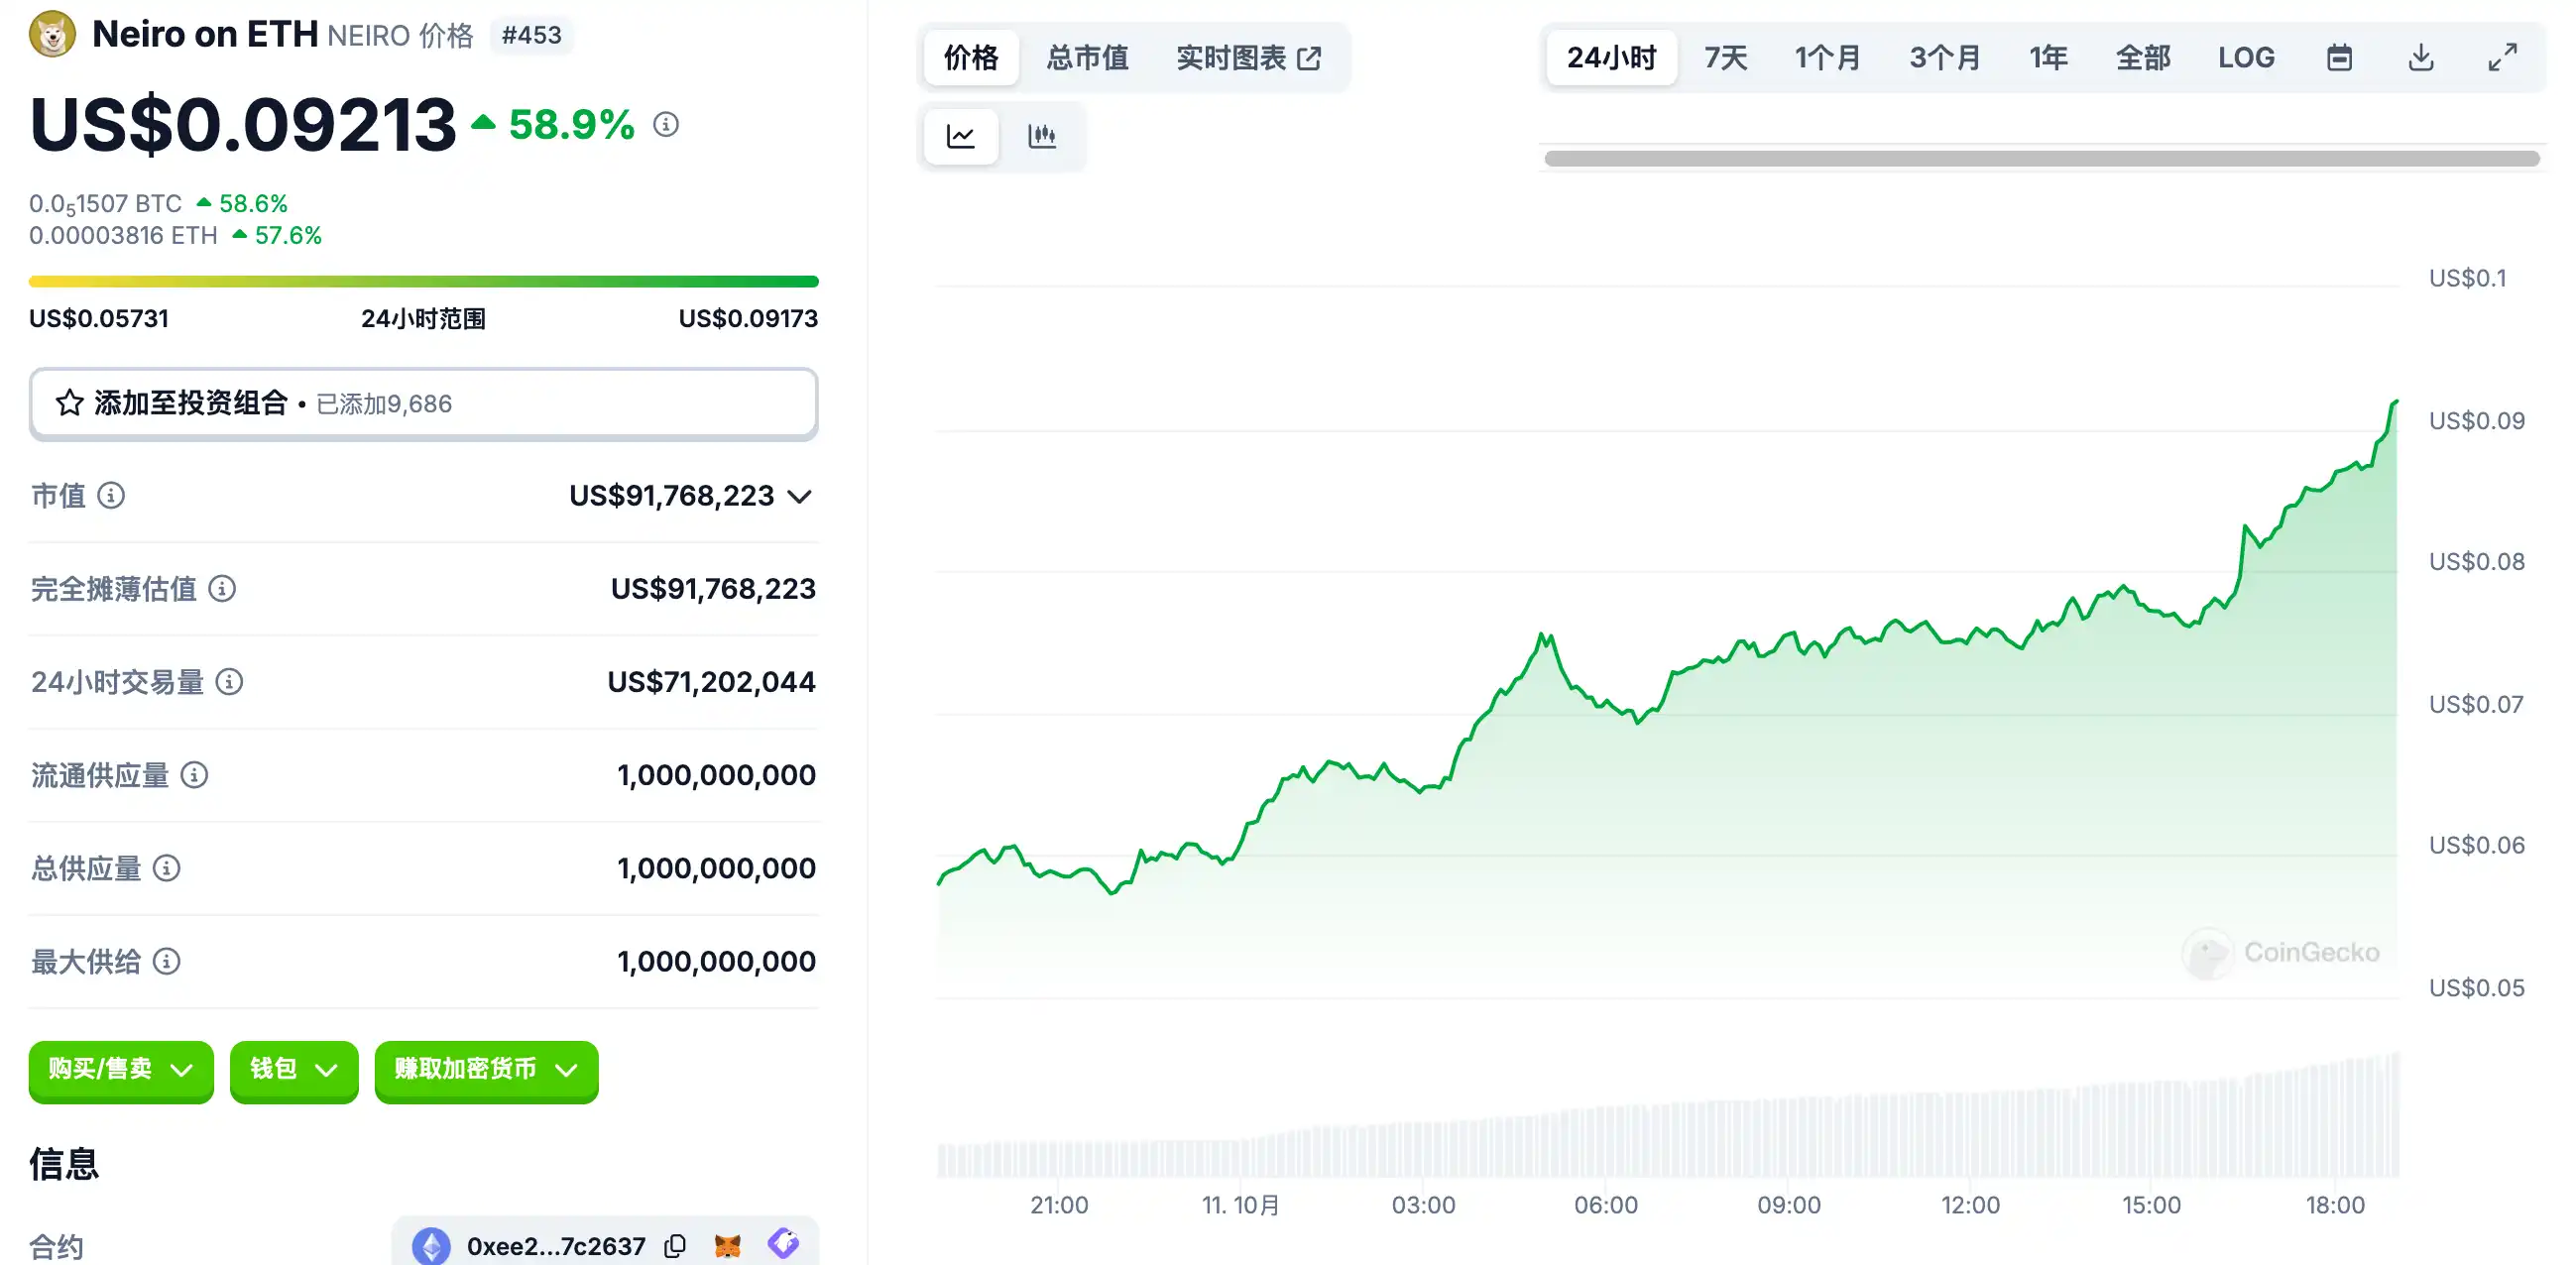
Task: Switch to the 总市值 tab
Action: click(1087, 58)
